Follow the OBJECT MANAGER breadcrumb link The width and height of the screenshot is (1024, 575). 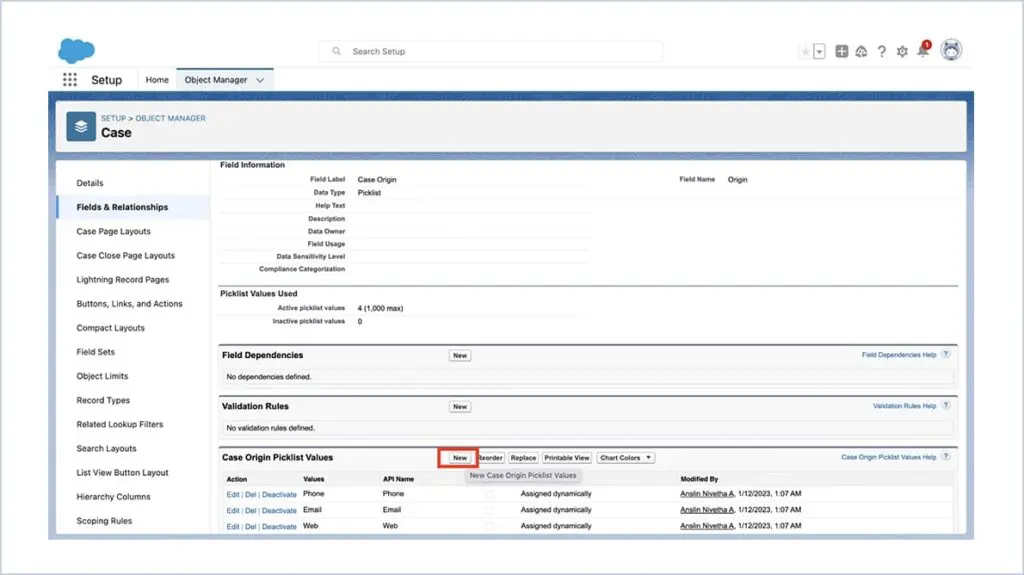170,118
